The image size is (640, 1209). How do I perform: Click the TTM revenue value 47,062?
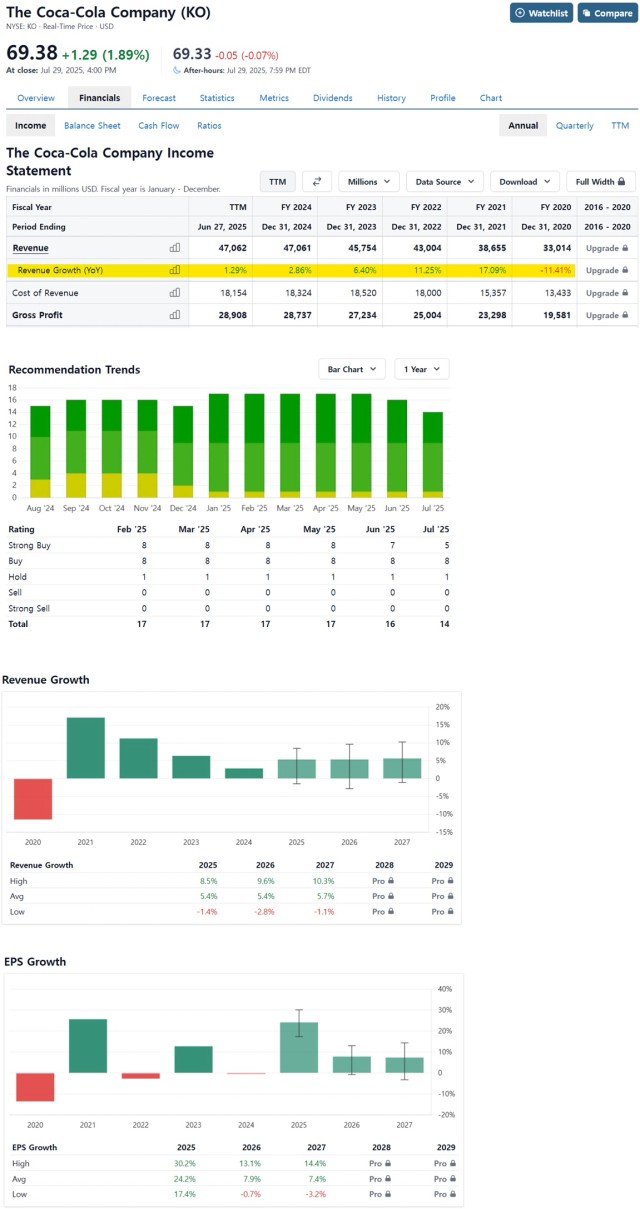click(231, 247)
